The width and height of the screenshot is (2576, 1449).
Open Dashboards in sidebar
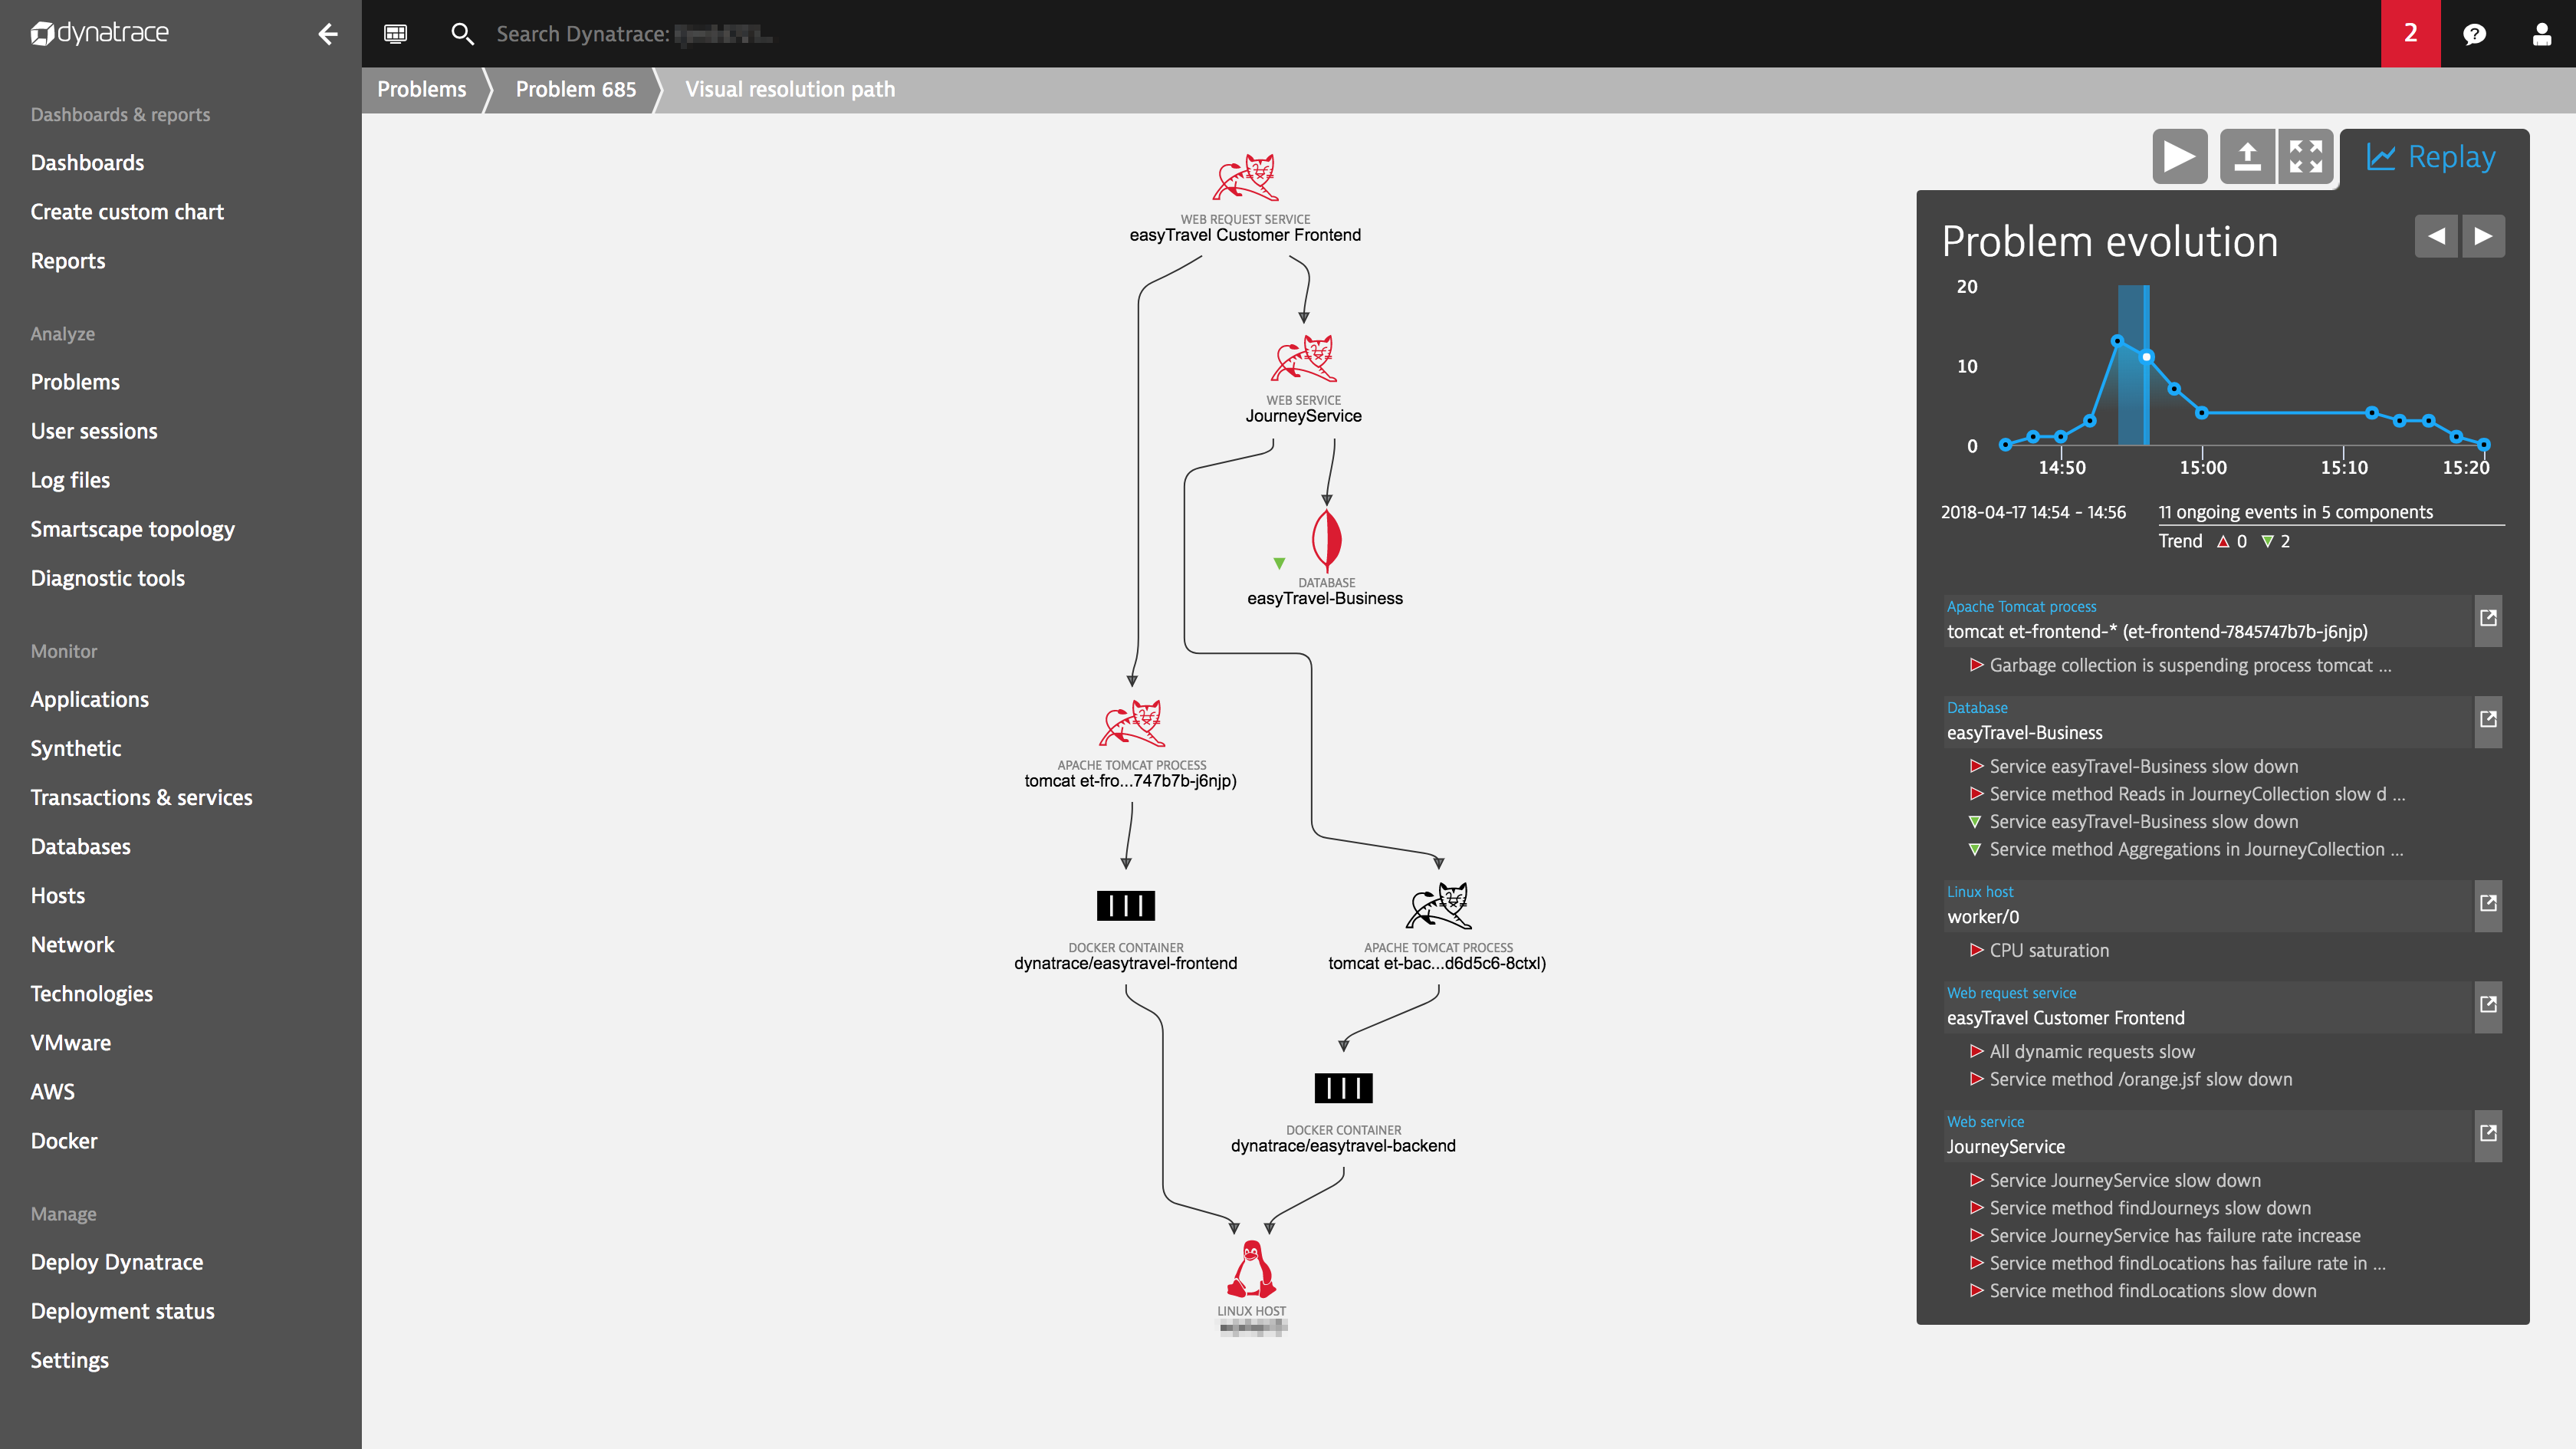(x=87, y=162)
